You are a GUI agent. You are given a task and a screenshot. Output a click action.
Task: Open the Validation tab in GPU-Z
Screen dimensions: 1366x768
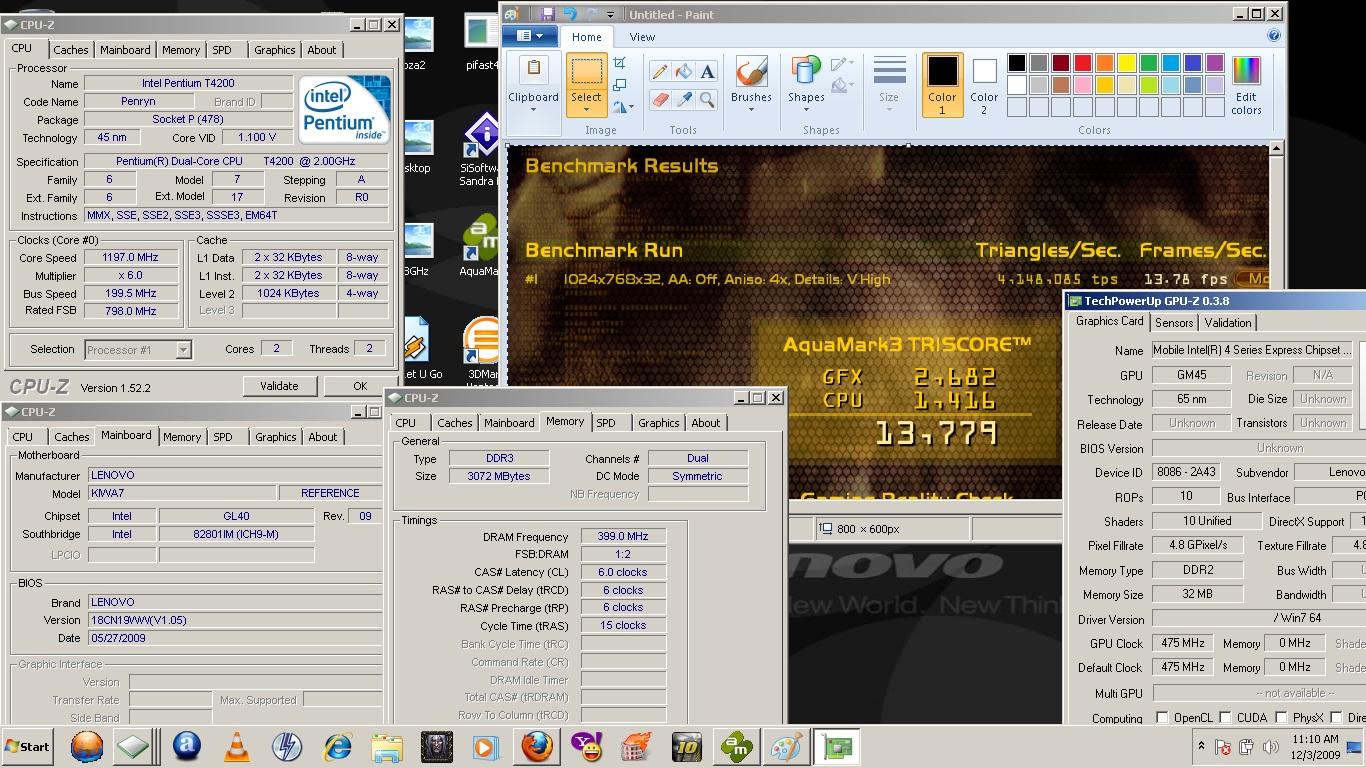(1227, 322)
